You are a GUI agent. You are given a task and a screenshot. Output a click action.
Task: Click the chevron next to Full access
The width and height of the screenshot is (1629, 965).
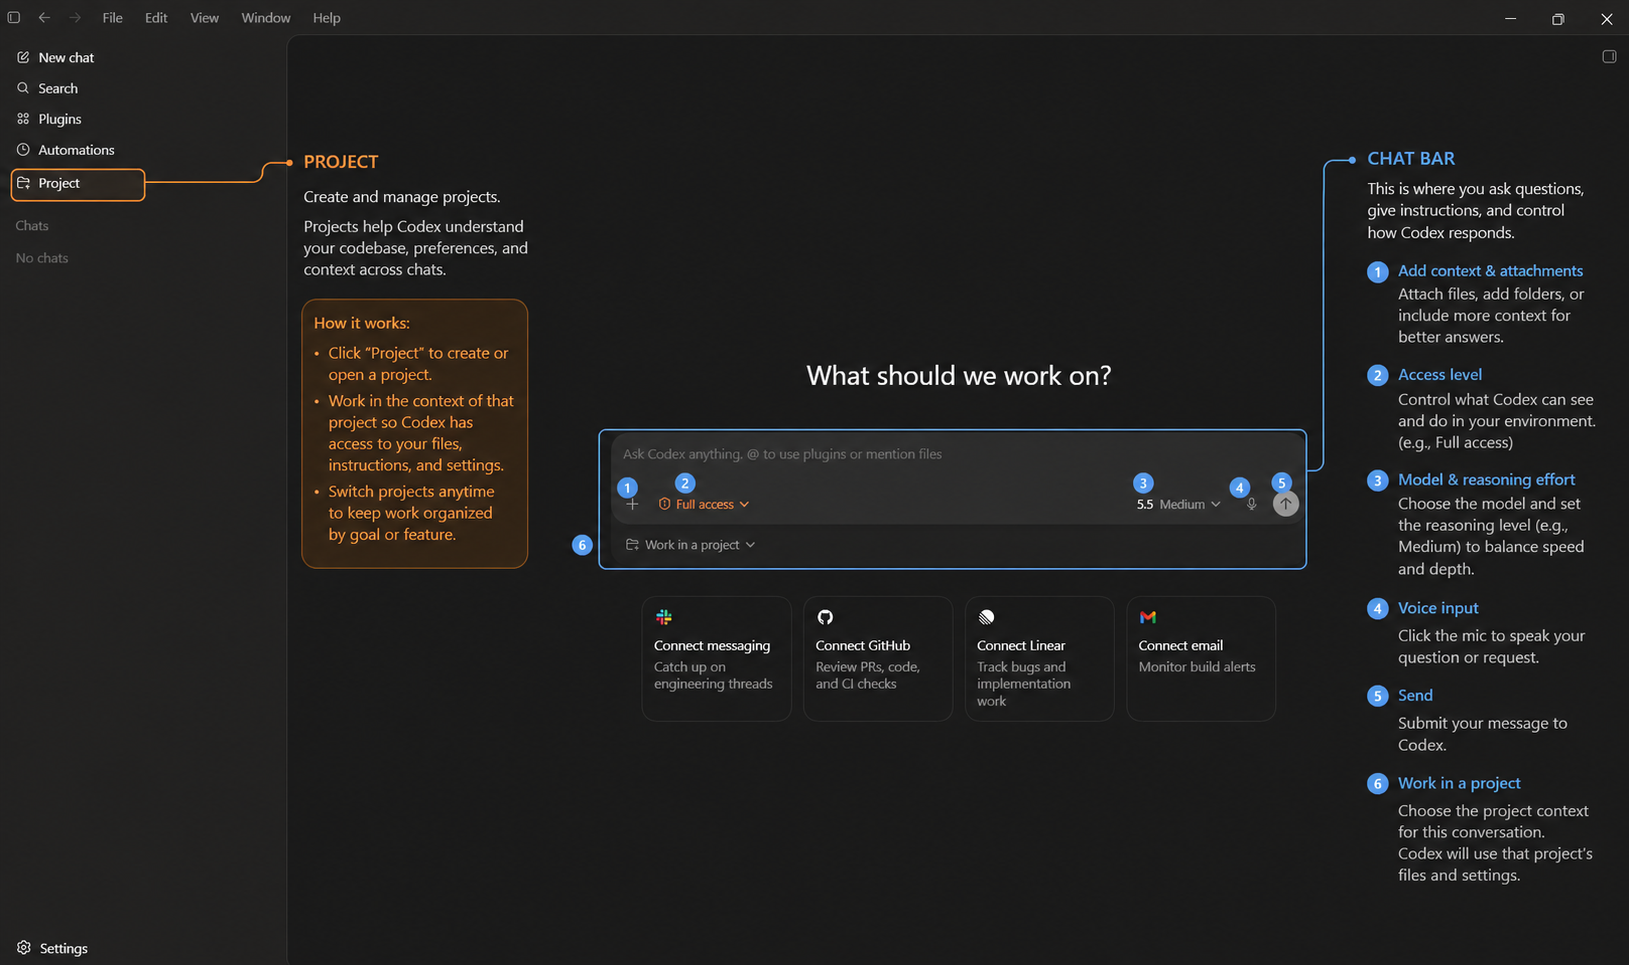[x=744, y=504]
